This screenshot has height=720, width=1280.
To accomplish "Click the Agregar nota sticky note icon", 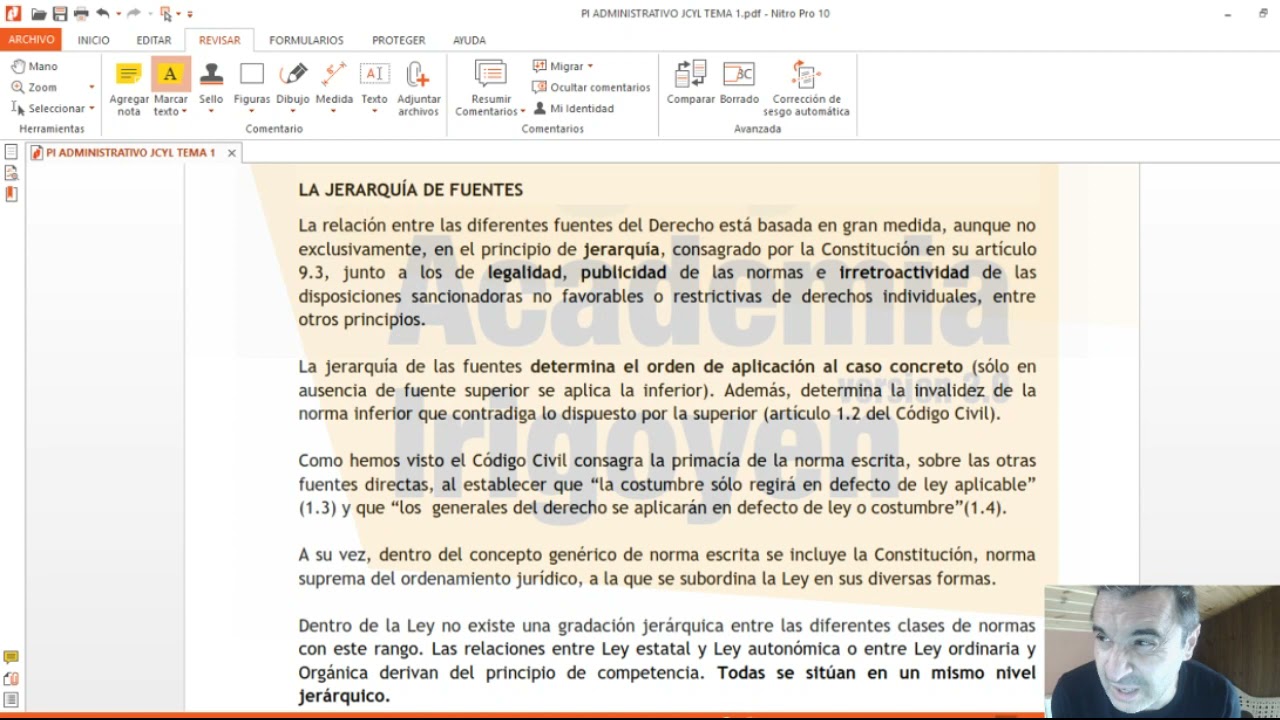I will 129,74.
